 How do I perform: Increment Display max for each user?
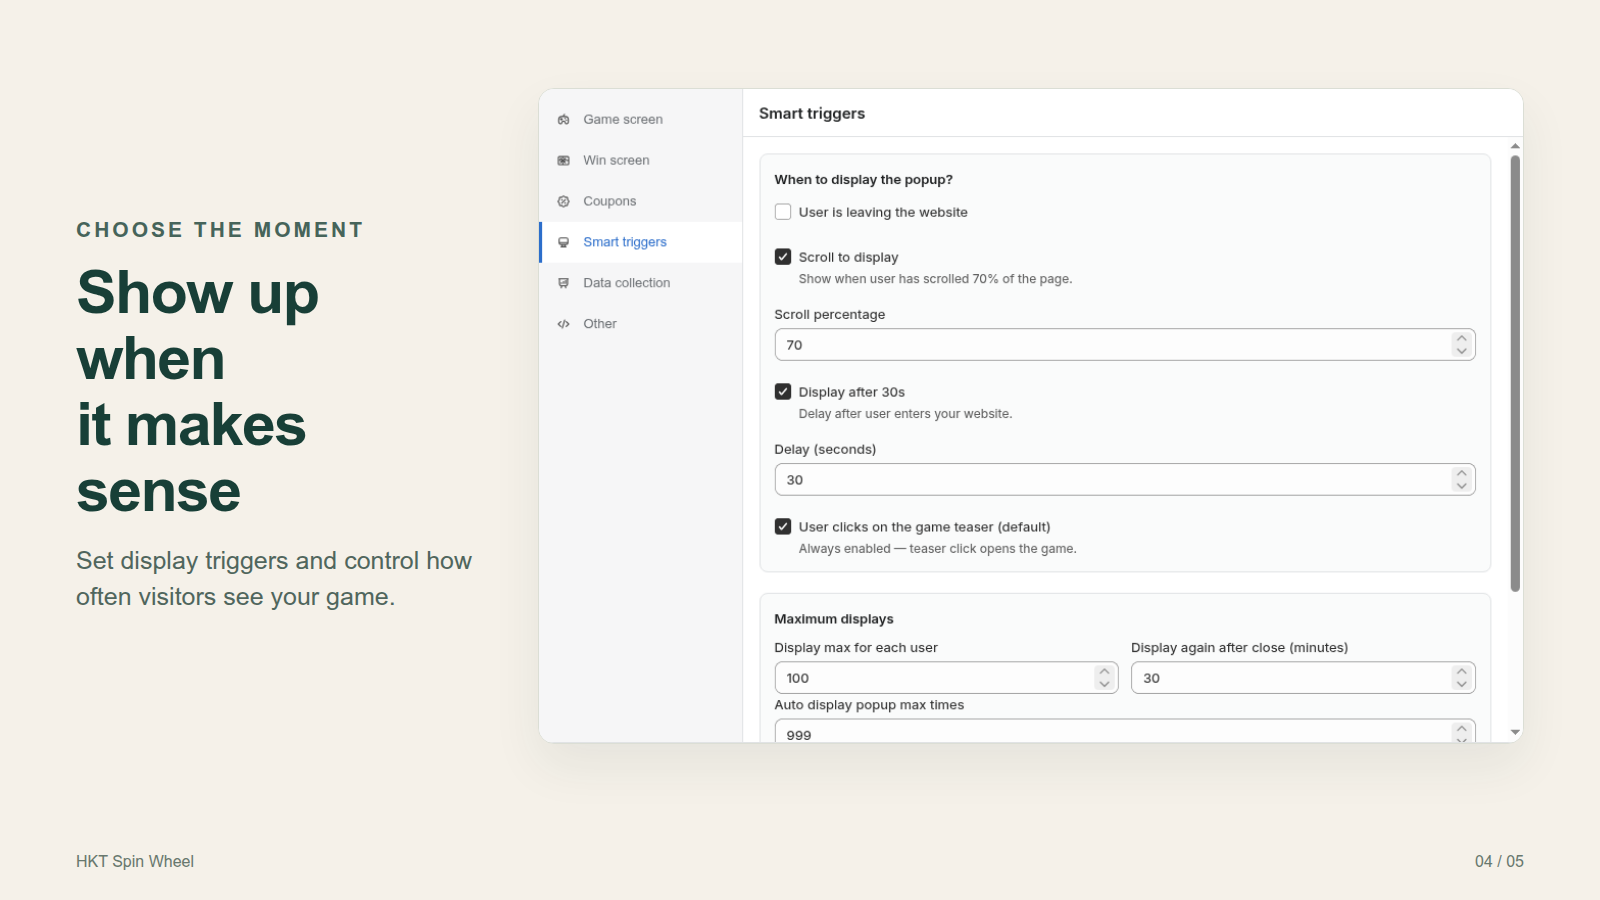tap(1104, 672)
